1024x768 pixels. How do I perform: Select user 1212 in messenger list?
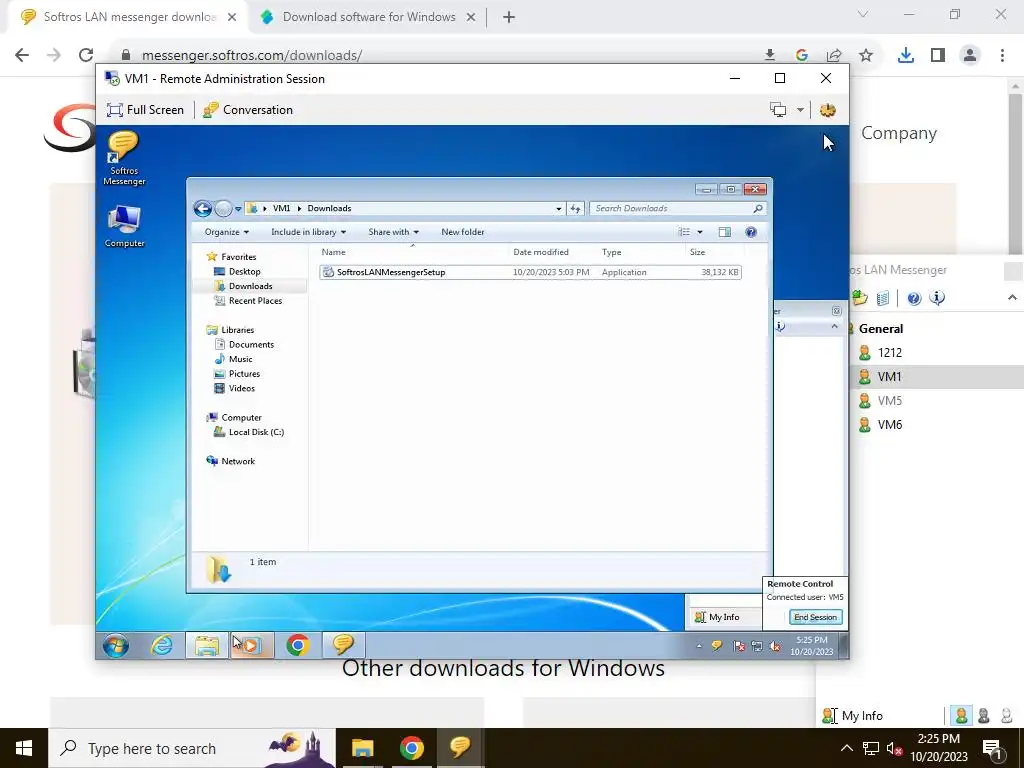pyautogui.click(x=889, y=353)
